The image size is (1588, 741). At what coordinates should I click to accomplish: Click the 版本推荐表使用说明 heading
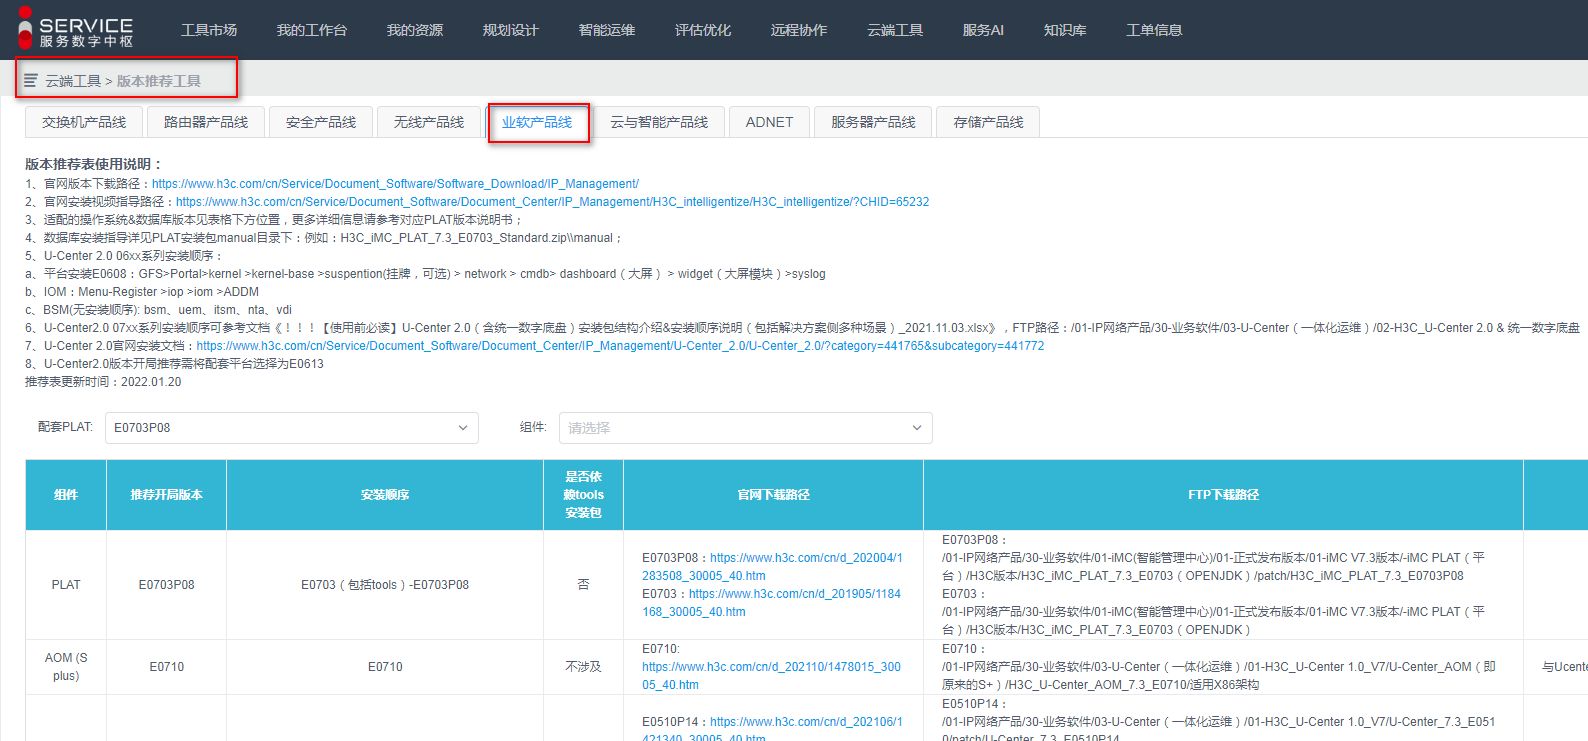pyautogui.click(x=94, y=164)
